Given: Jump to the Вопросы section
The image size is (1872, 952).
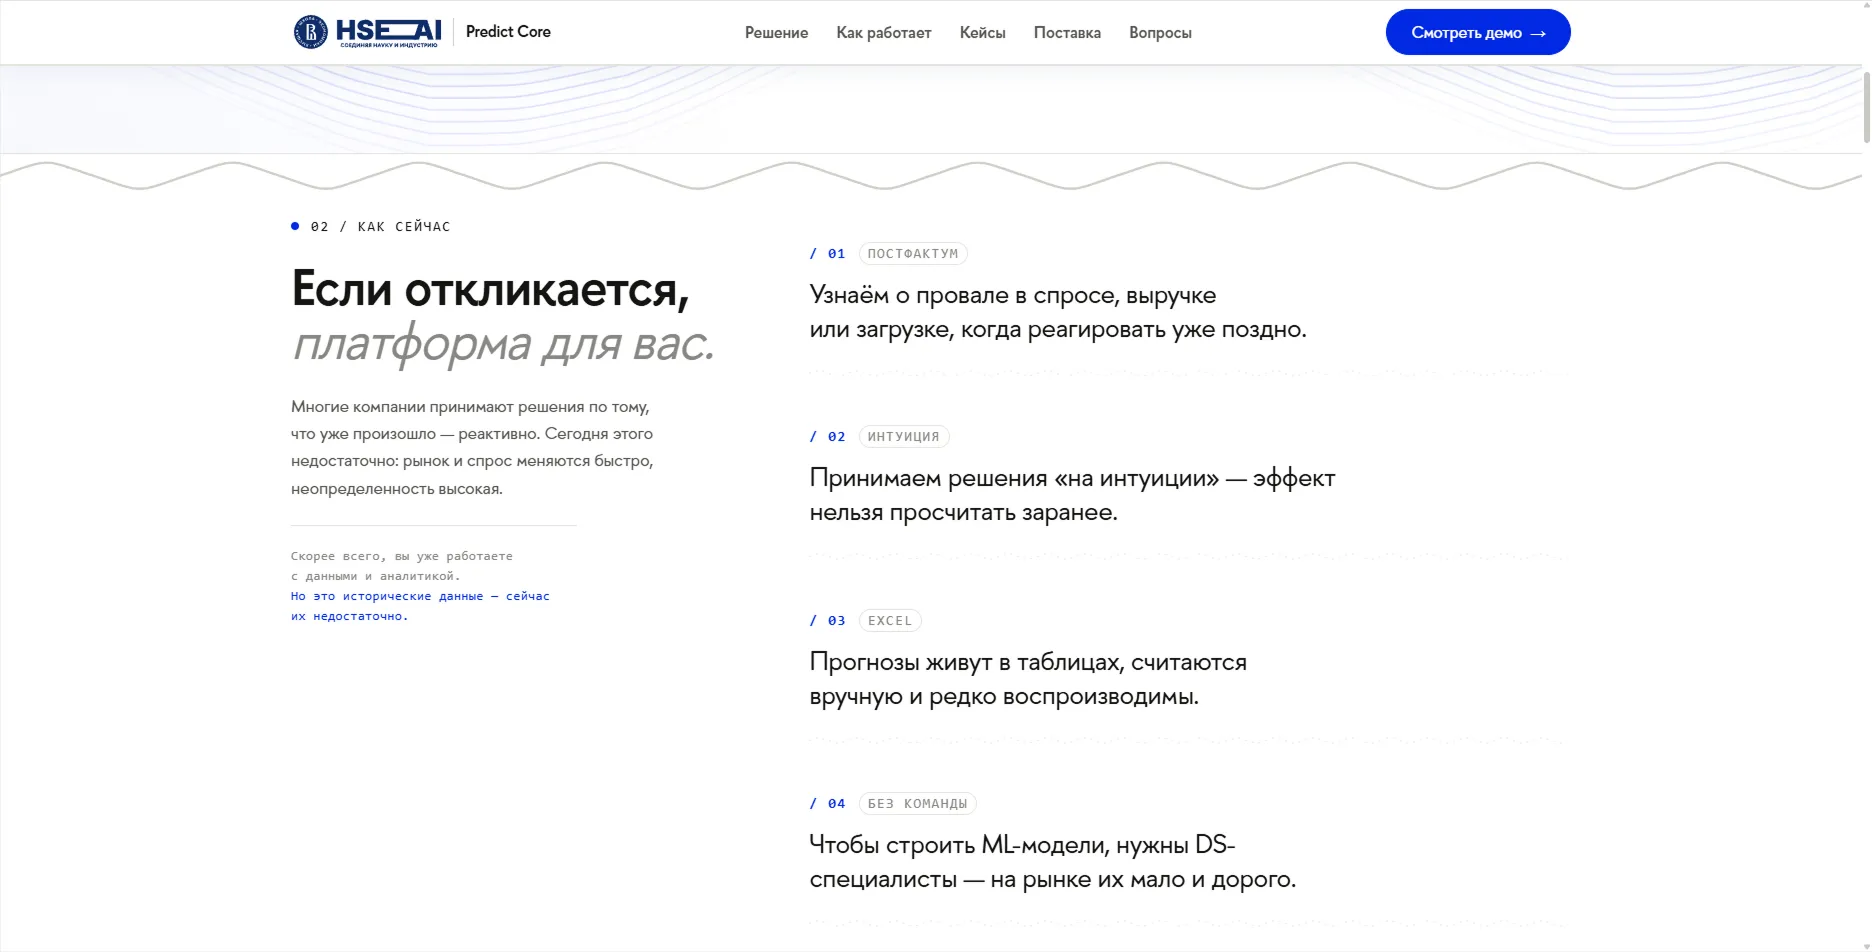Looking at the screenshot, I should pos(1160,33).
